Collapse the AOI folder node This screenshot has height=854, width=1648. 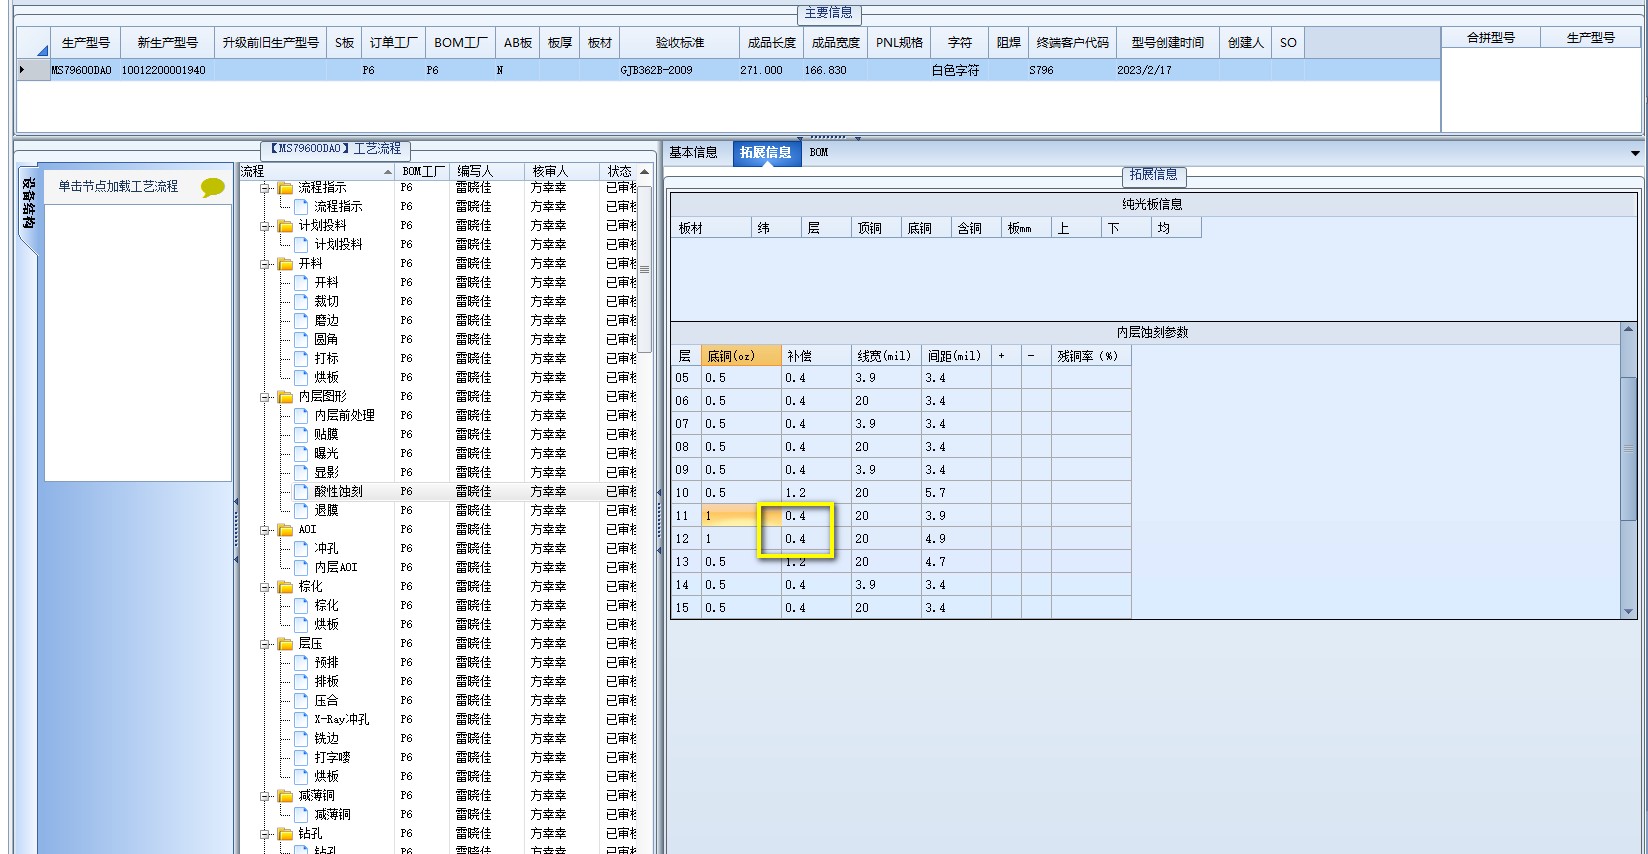click(266, 530)
